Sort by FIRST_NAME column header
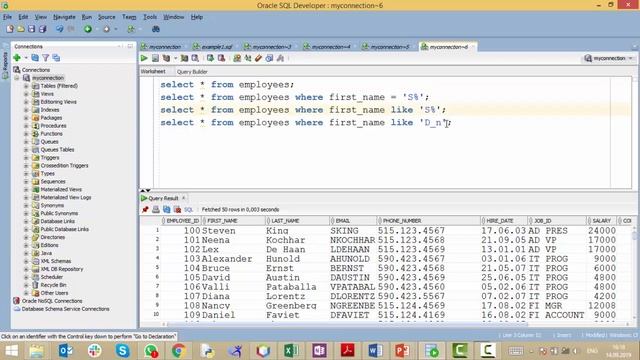640x360 pixels. [234, 221]
